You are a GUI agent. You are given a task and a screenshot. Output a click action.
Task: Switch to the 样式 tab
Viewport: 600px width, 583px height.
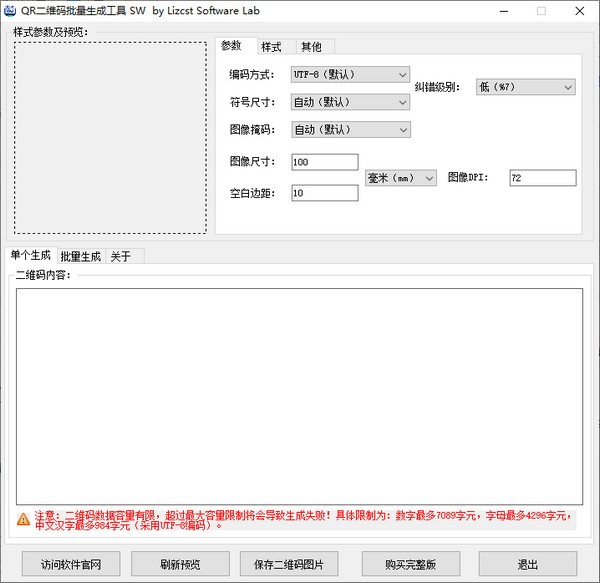tap(271, 47)
